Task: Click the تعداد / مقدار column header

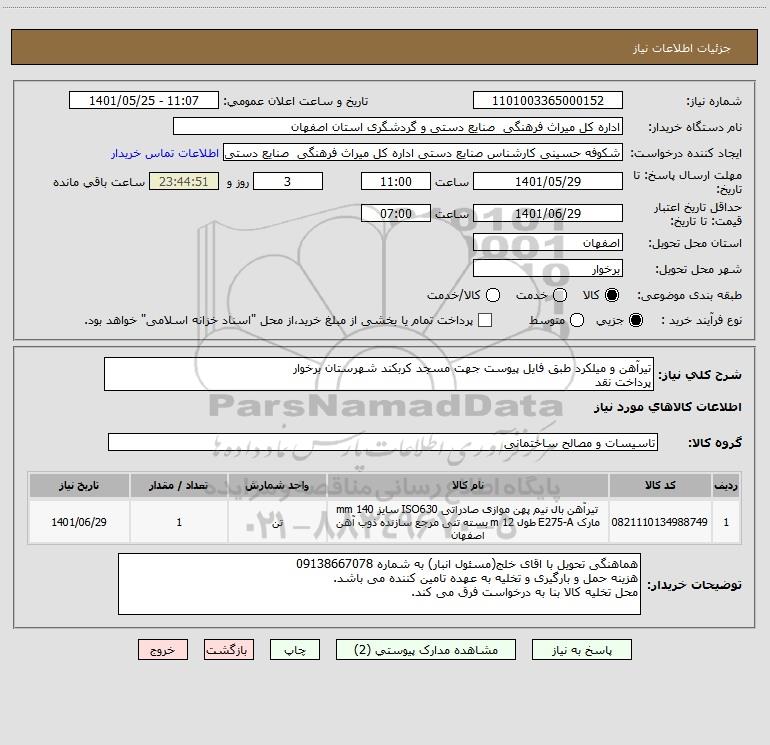Action: (179, 486)
